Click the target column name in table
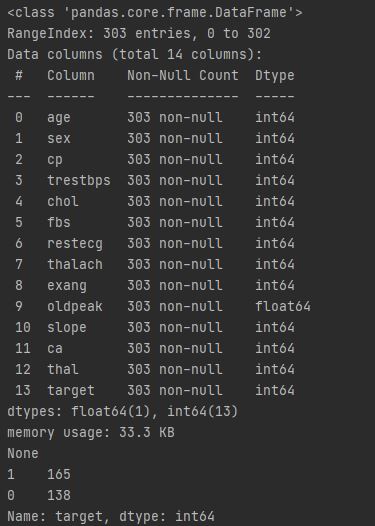 tap(71, 391)
